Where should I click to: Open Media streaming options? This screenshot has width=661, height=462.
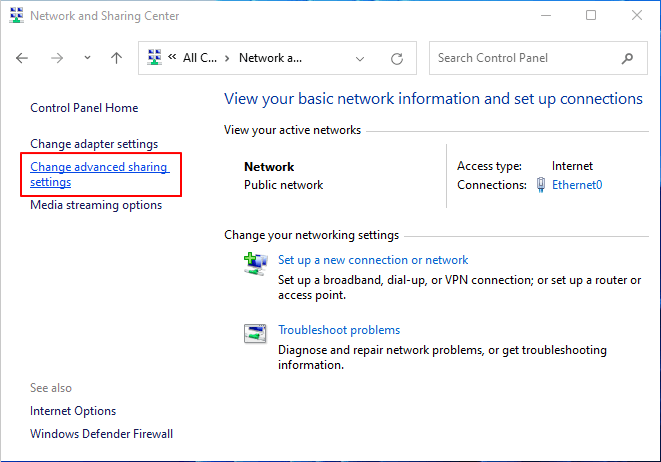(96, 205)
